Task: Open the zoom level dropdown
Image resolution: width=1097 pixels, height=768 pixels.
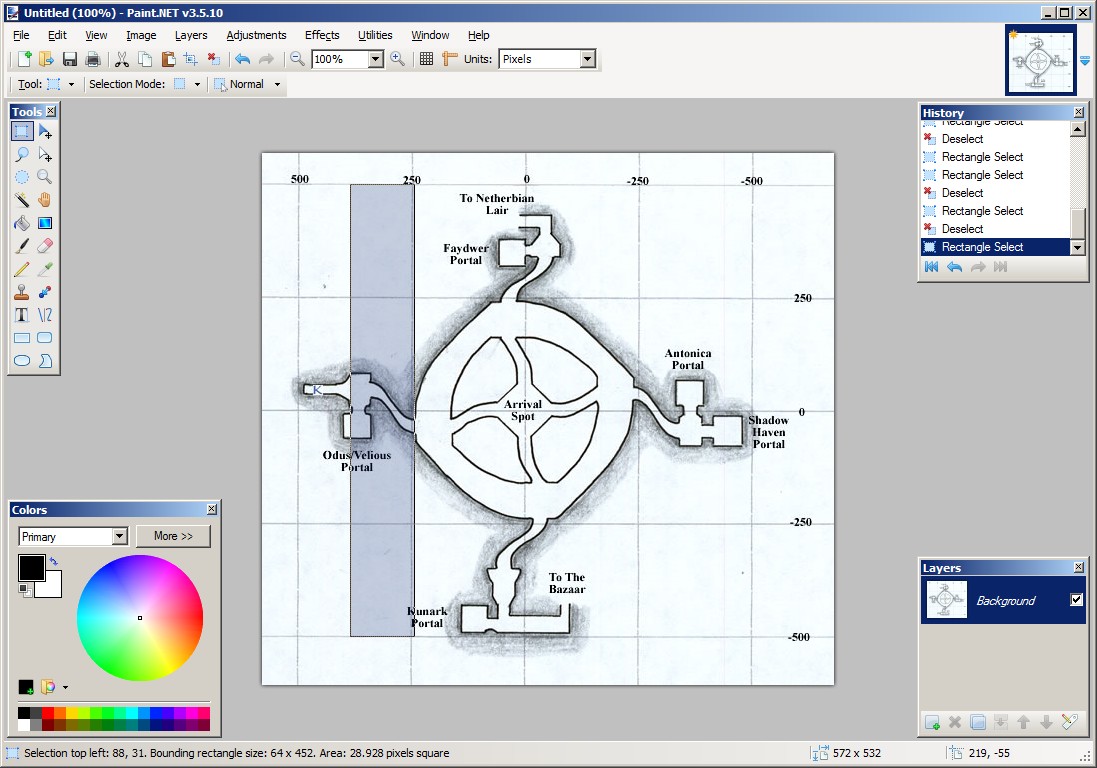Action: 376,59
